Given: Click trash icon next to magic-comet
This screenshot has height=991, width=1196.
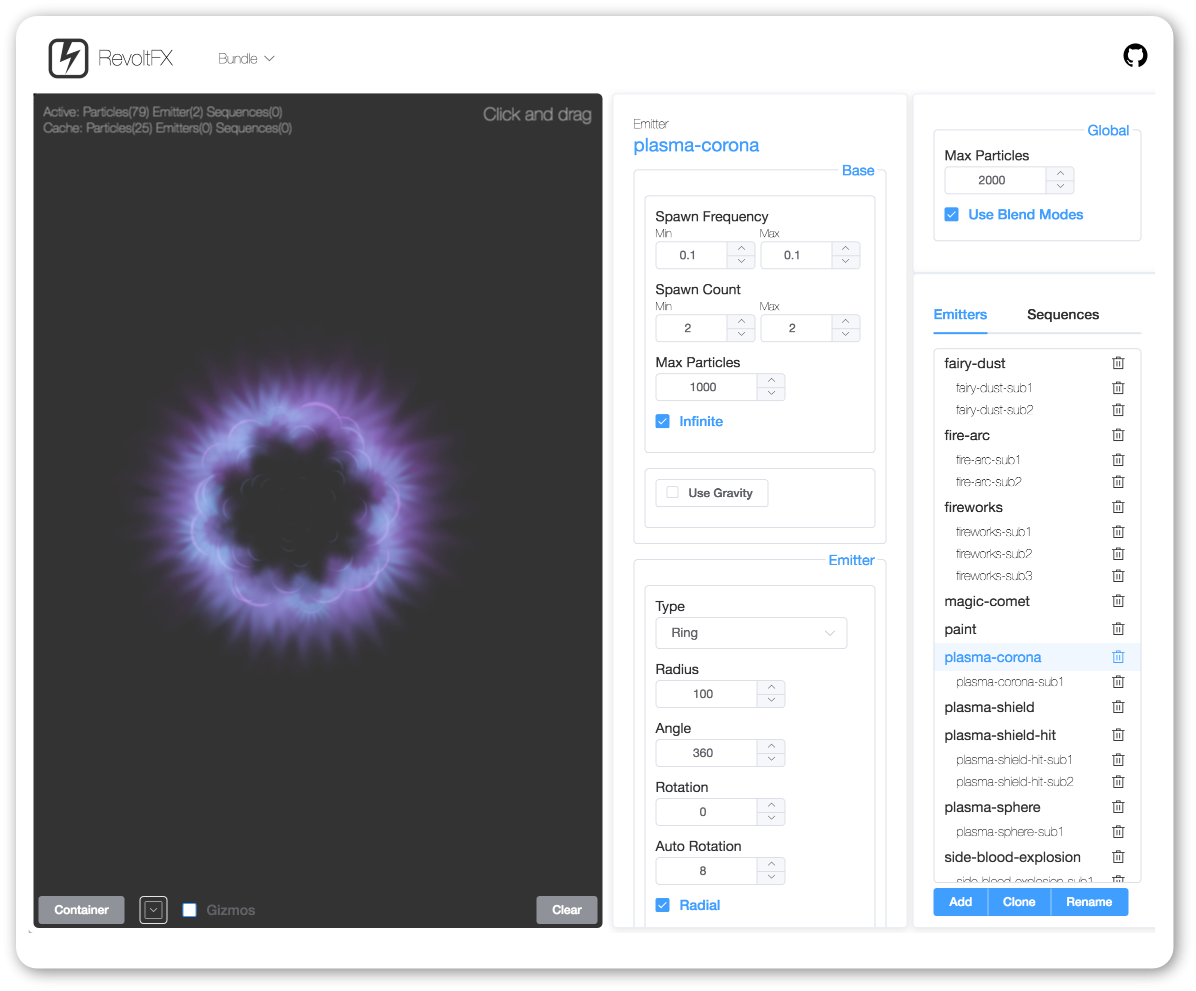Looking at the screenshot, I should pos(1118,601).
